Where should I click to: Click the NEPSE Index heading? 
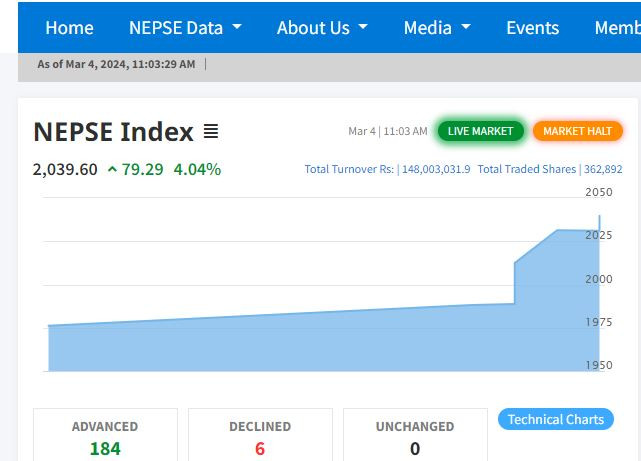(113, 132)
